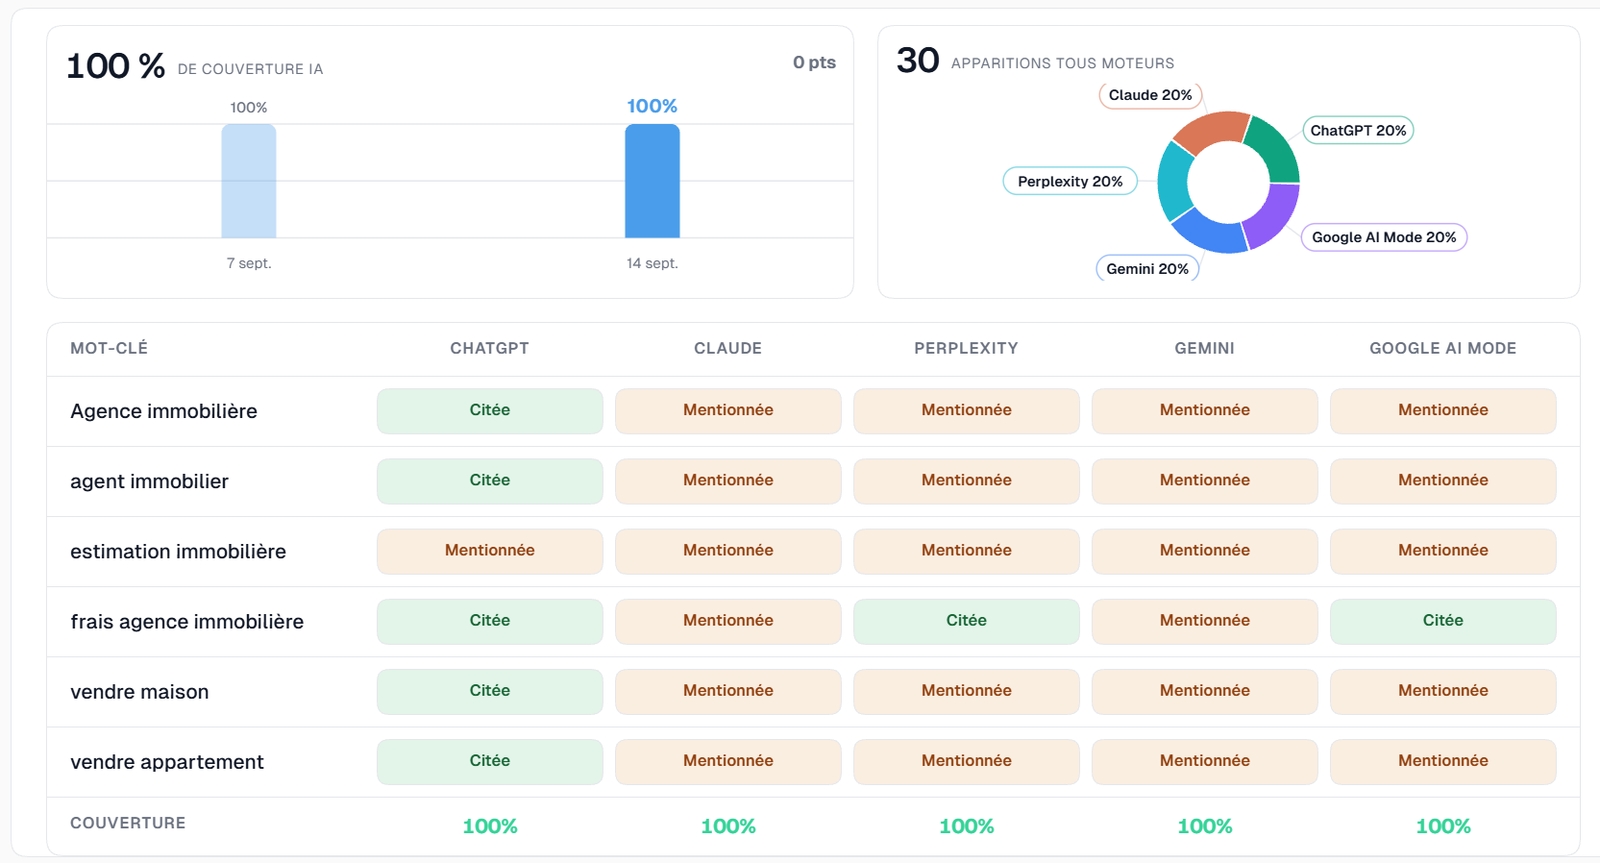Image resolution: width=1600 pixels, height=863 pixels.
Task: Select Claude's "Mentionnée" badge for estimation immobilière
Action: tap(728, 551)
